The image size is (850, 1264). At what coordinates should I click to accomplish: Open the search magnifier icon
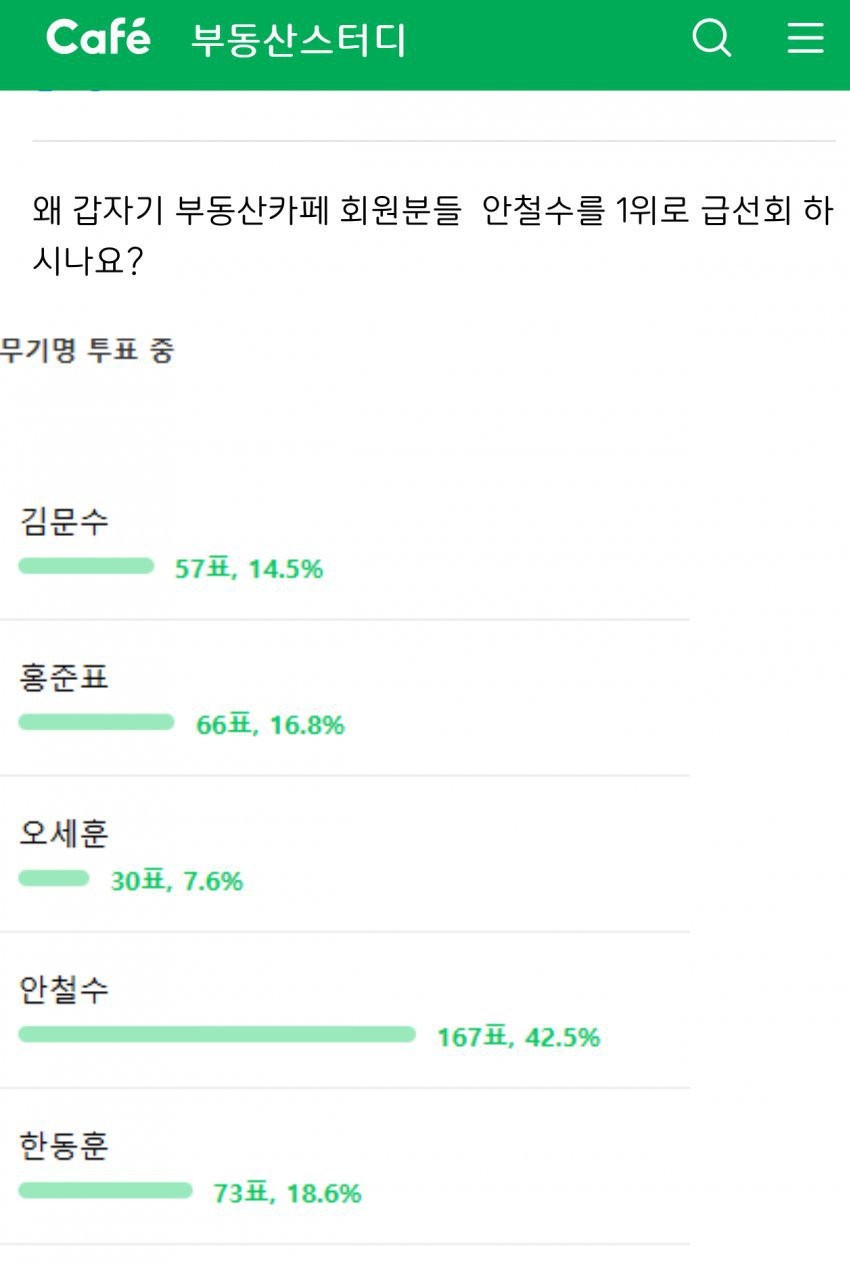712,39
